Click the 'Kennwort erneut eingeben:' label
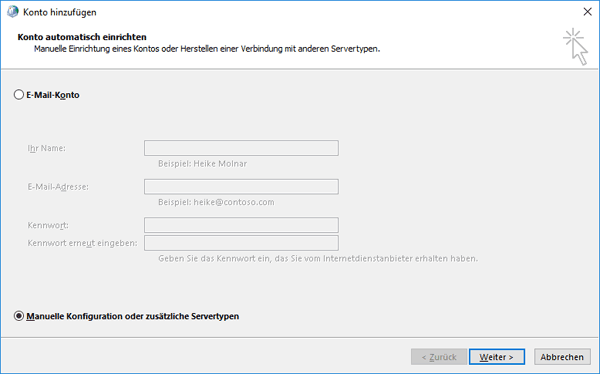 [82, 243]
